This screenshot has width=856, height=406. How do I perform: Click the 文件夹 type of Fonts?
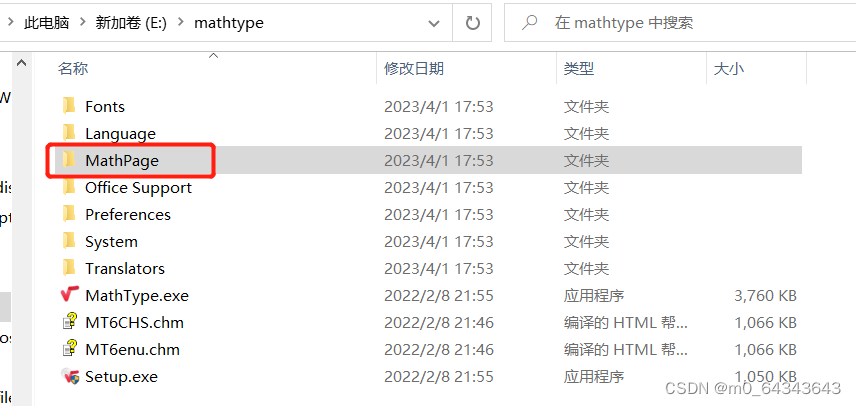coord(586,106)
